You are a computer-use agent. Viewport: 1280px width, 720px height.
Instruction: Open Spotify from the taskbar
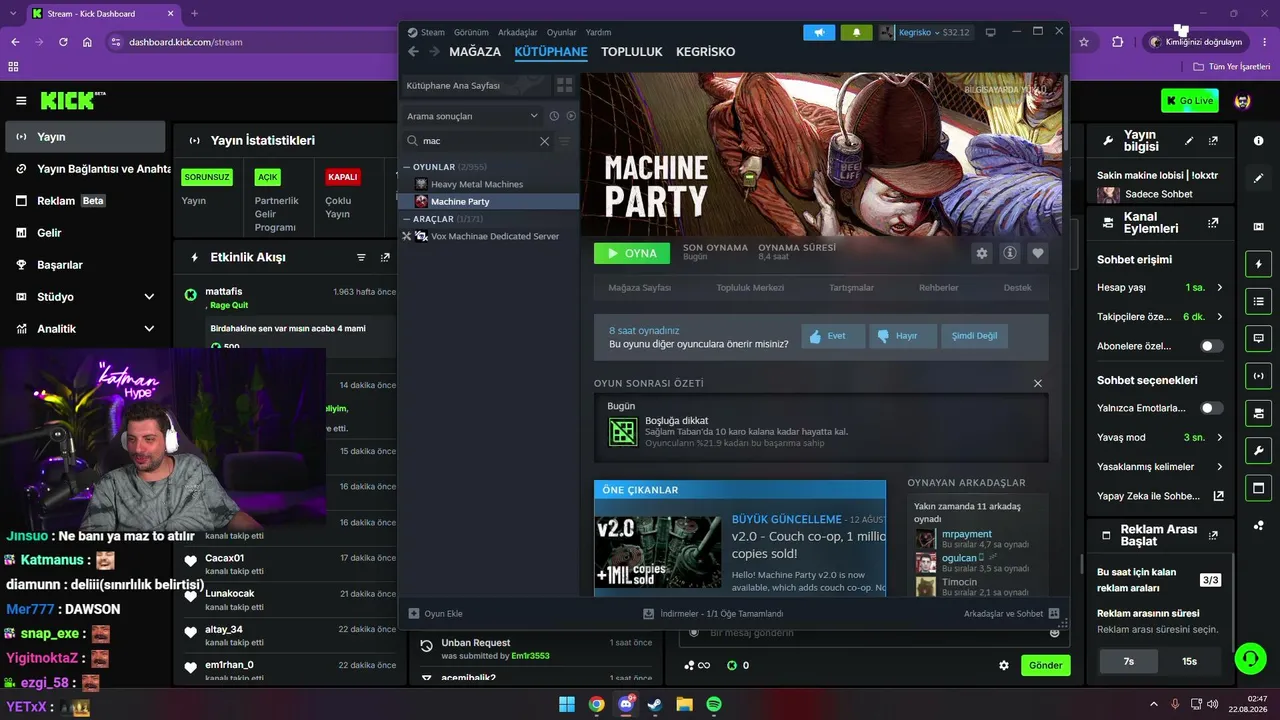(x=714, y=704)
